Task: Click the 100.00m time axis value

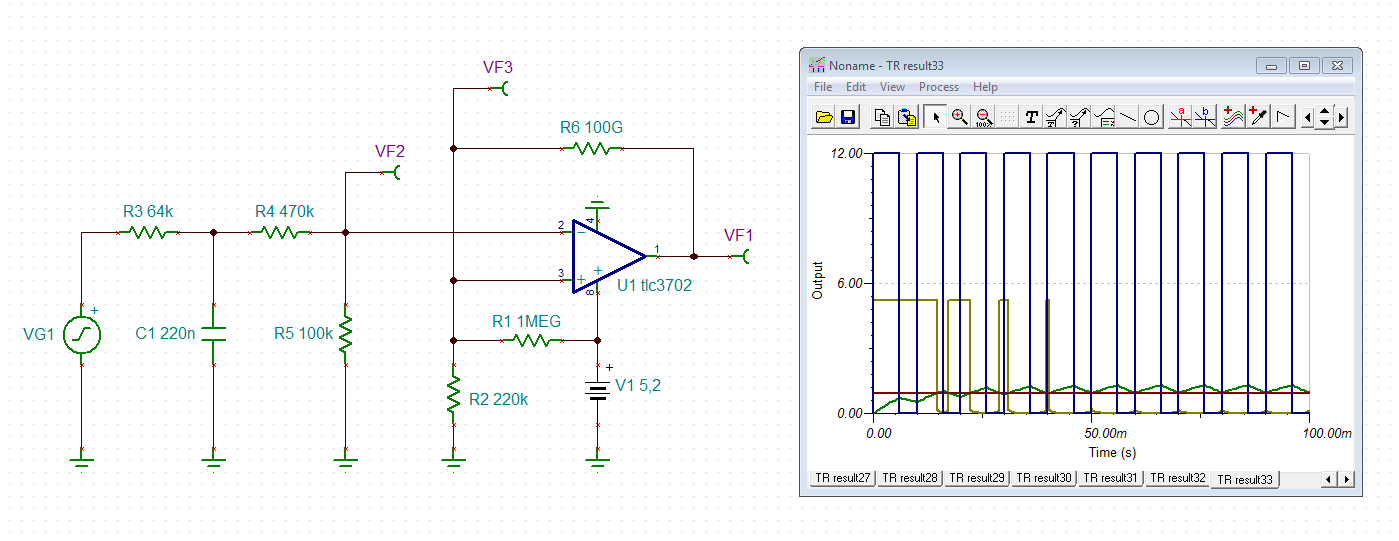Action: [x=1326, y=433]
